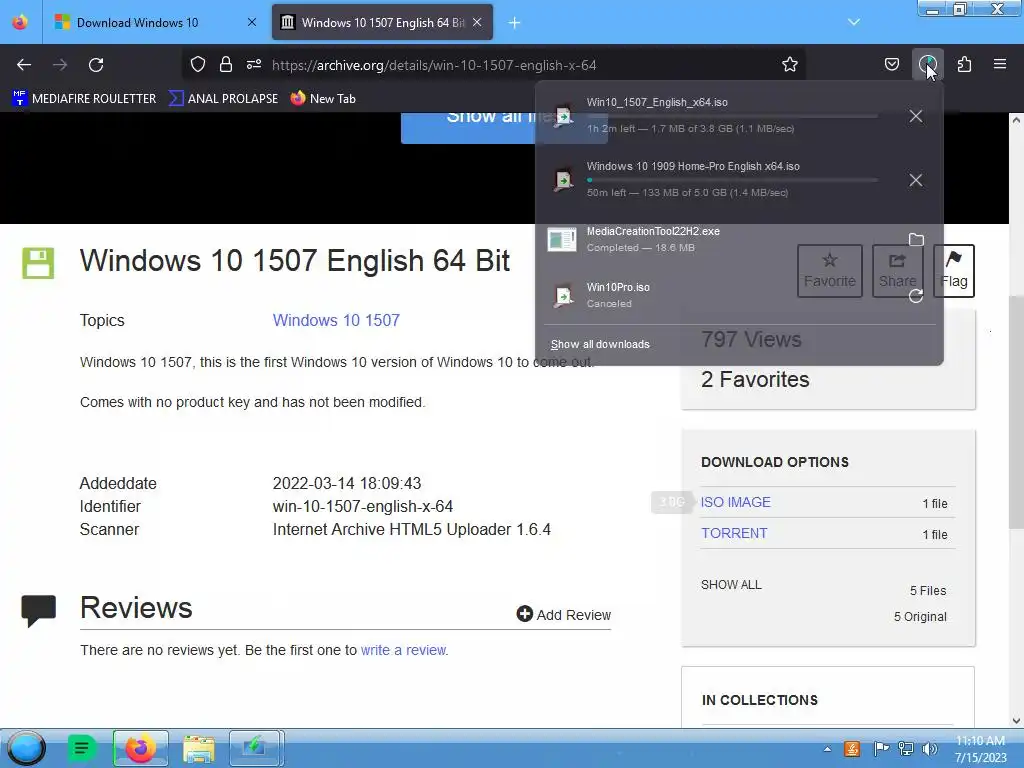
Task: Favorite this archive item
Action: [x=829, y=270]
